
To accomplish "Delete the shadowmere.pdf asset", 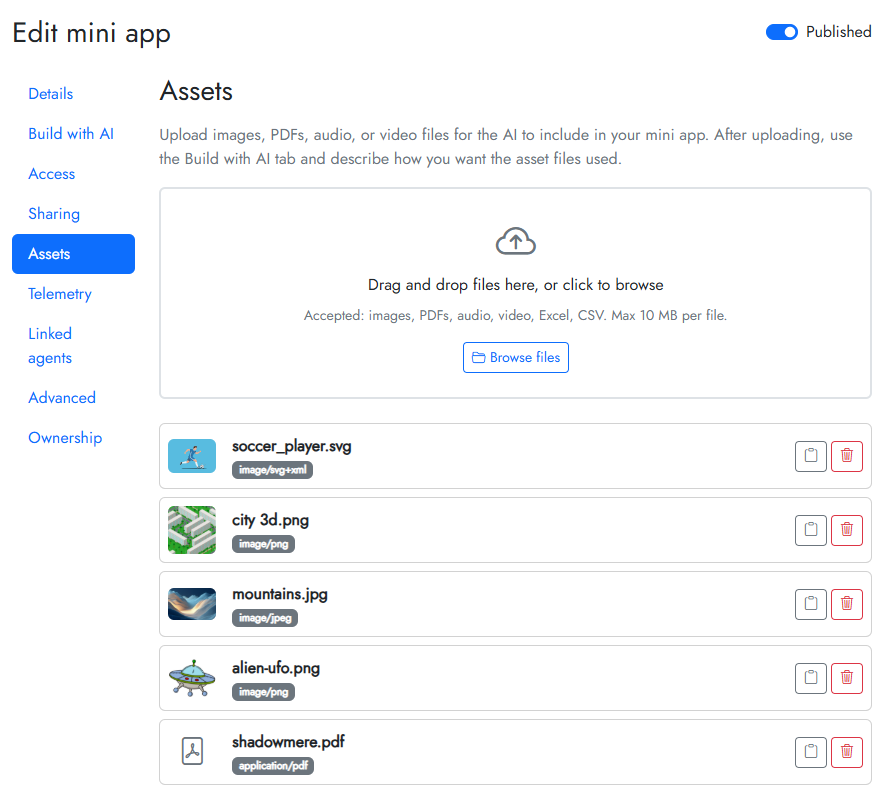I will [x=847, y=752].
